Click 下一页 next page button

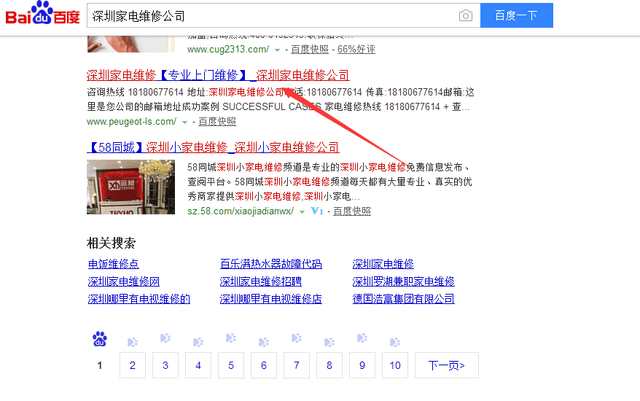coord(447,365)
